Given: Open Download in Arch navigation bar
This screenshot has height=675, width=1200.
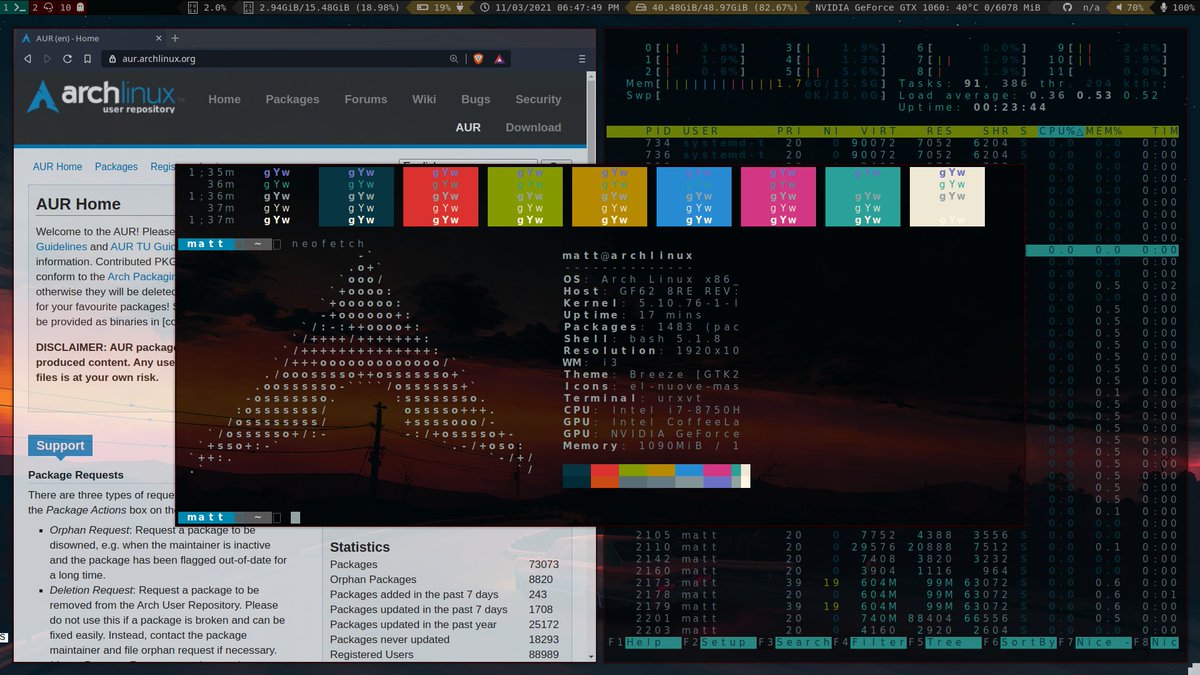Looking at the screenshot, I should point(533,127).
